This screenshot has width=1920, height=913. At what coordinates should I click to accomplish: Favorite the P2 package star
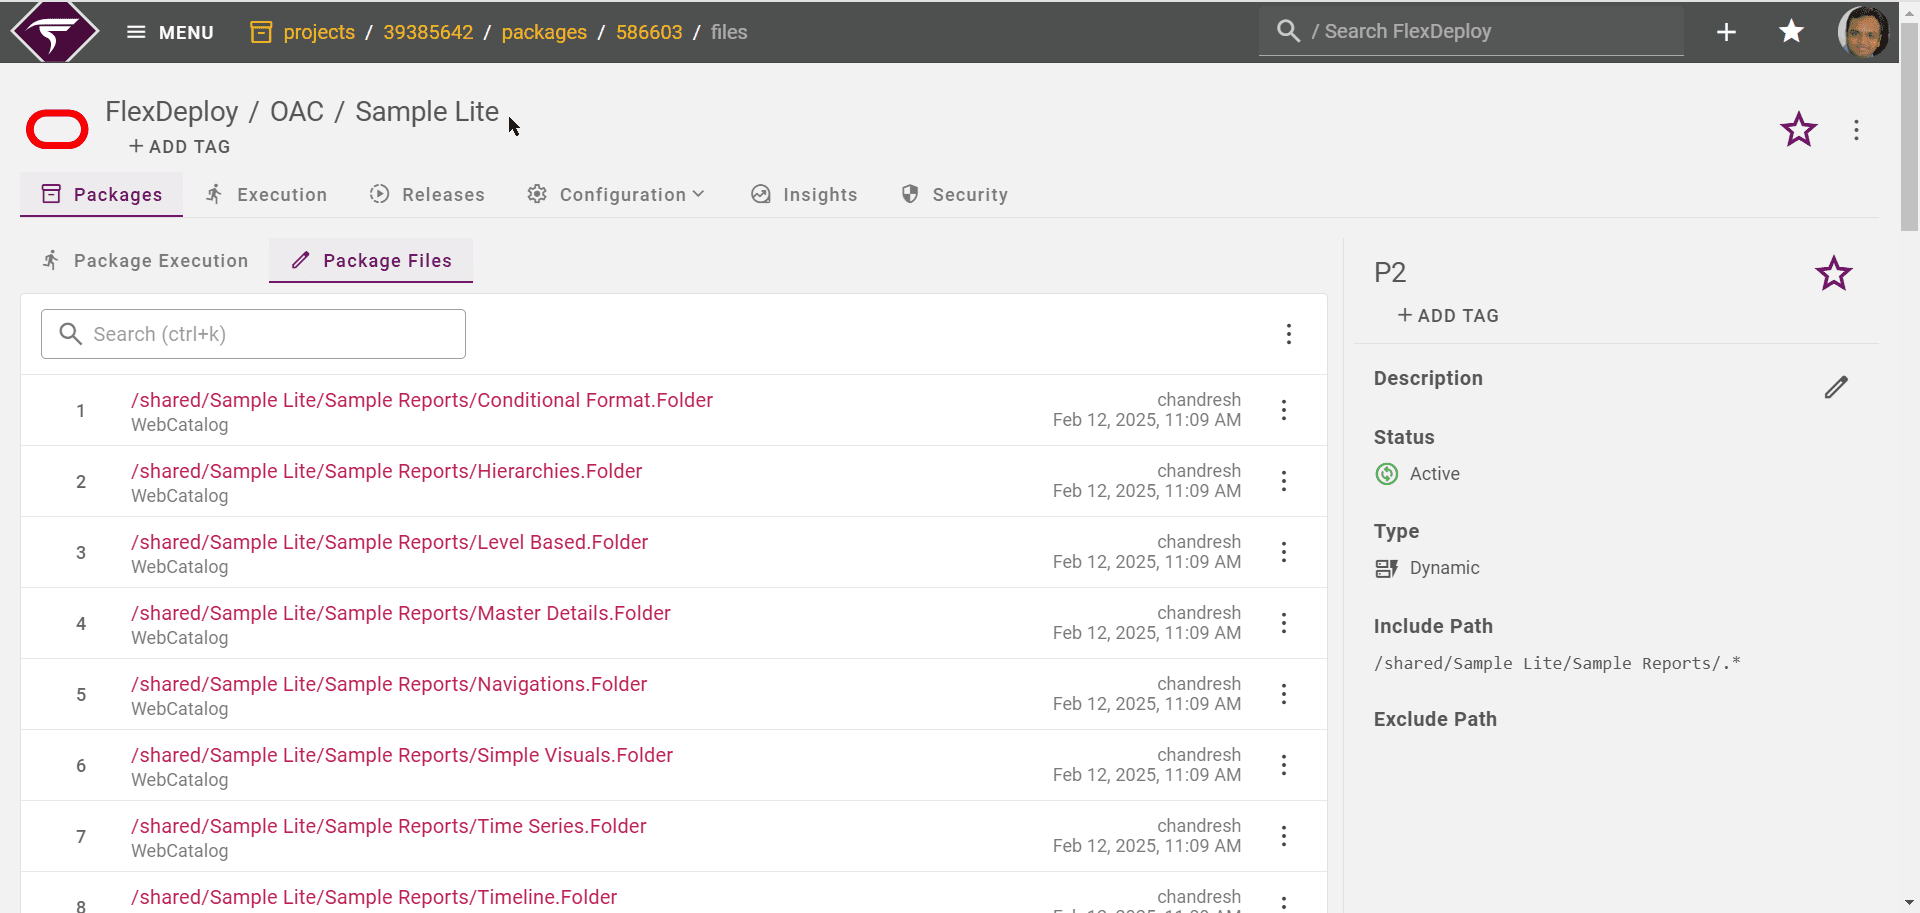point(1833,273)
